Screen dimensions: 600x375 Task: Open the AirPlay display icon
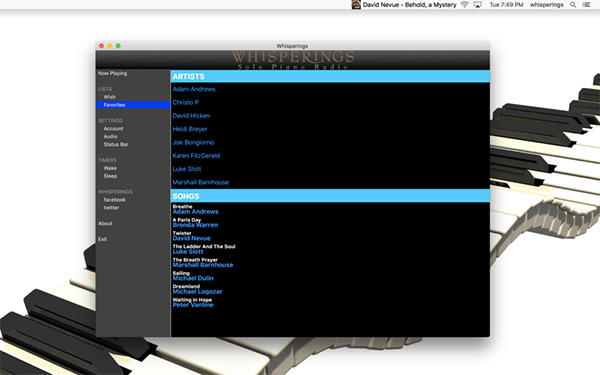(478, 5)
